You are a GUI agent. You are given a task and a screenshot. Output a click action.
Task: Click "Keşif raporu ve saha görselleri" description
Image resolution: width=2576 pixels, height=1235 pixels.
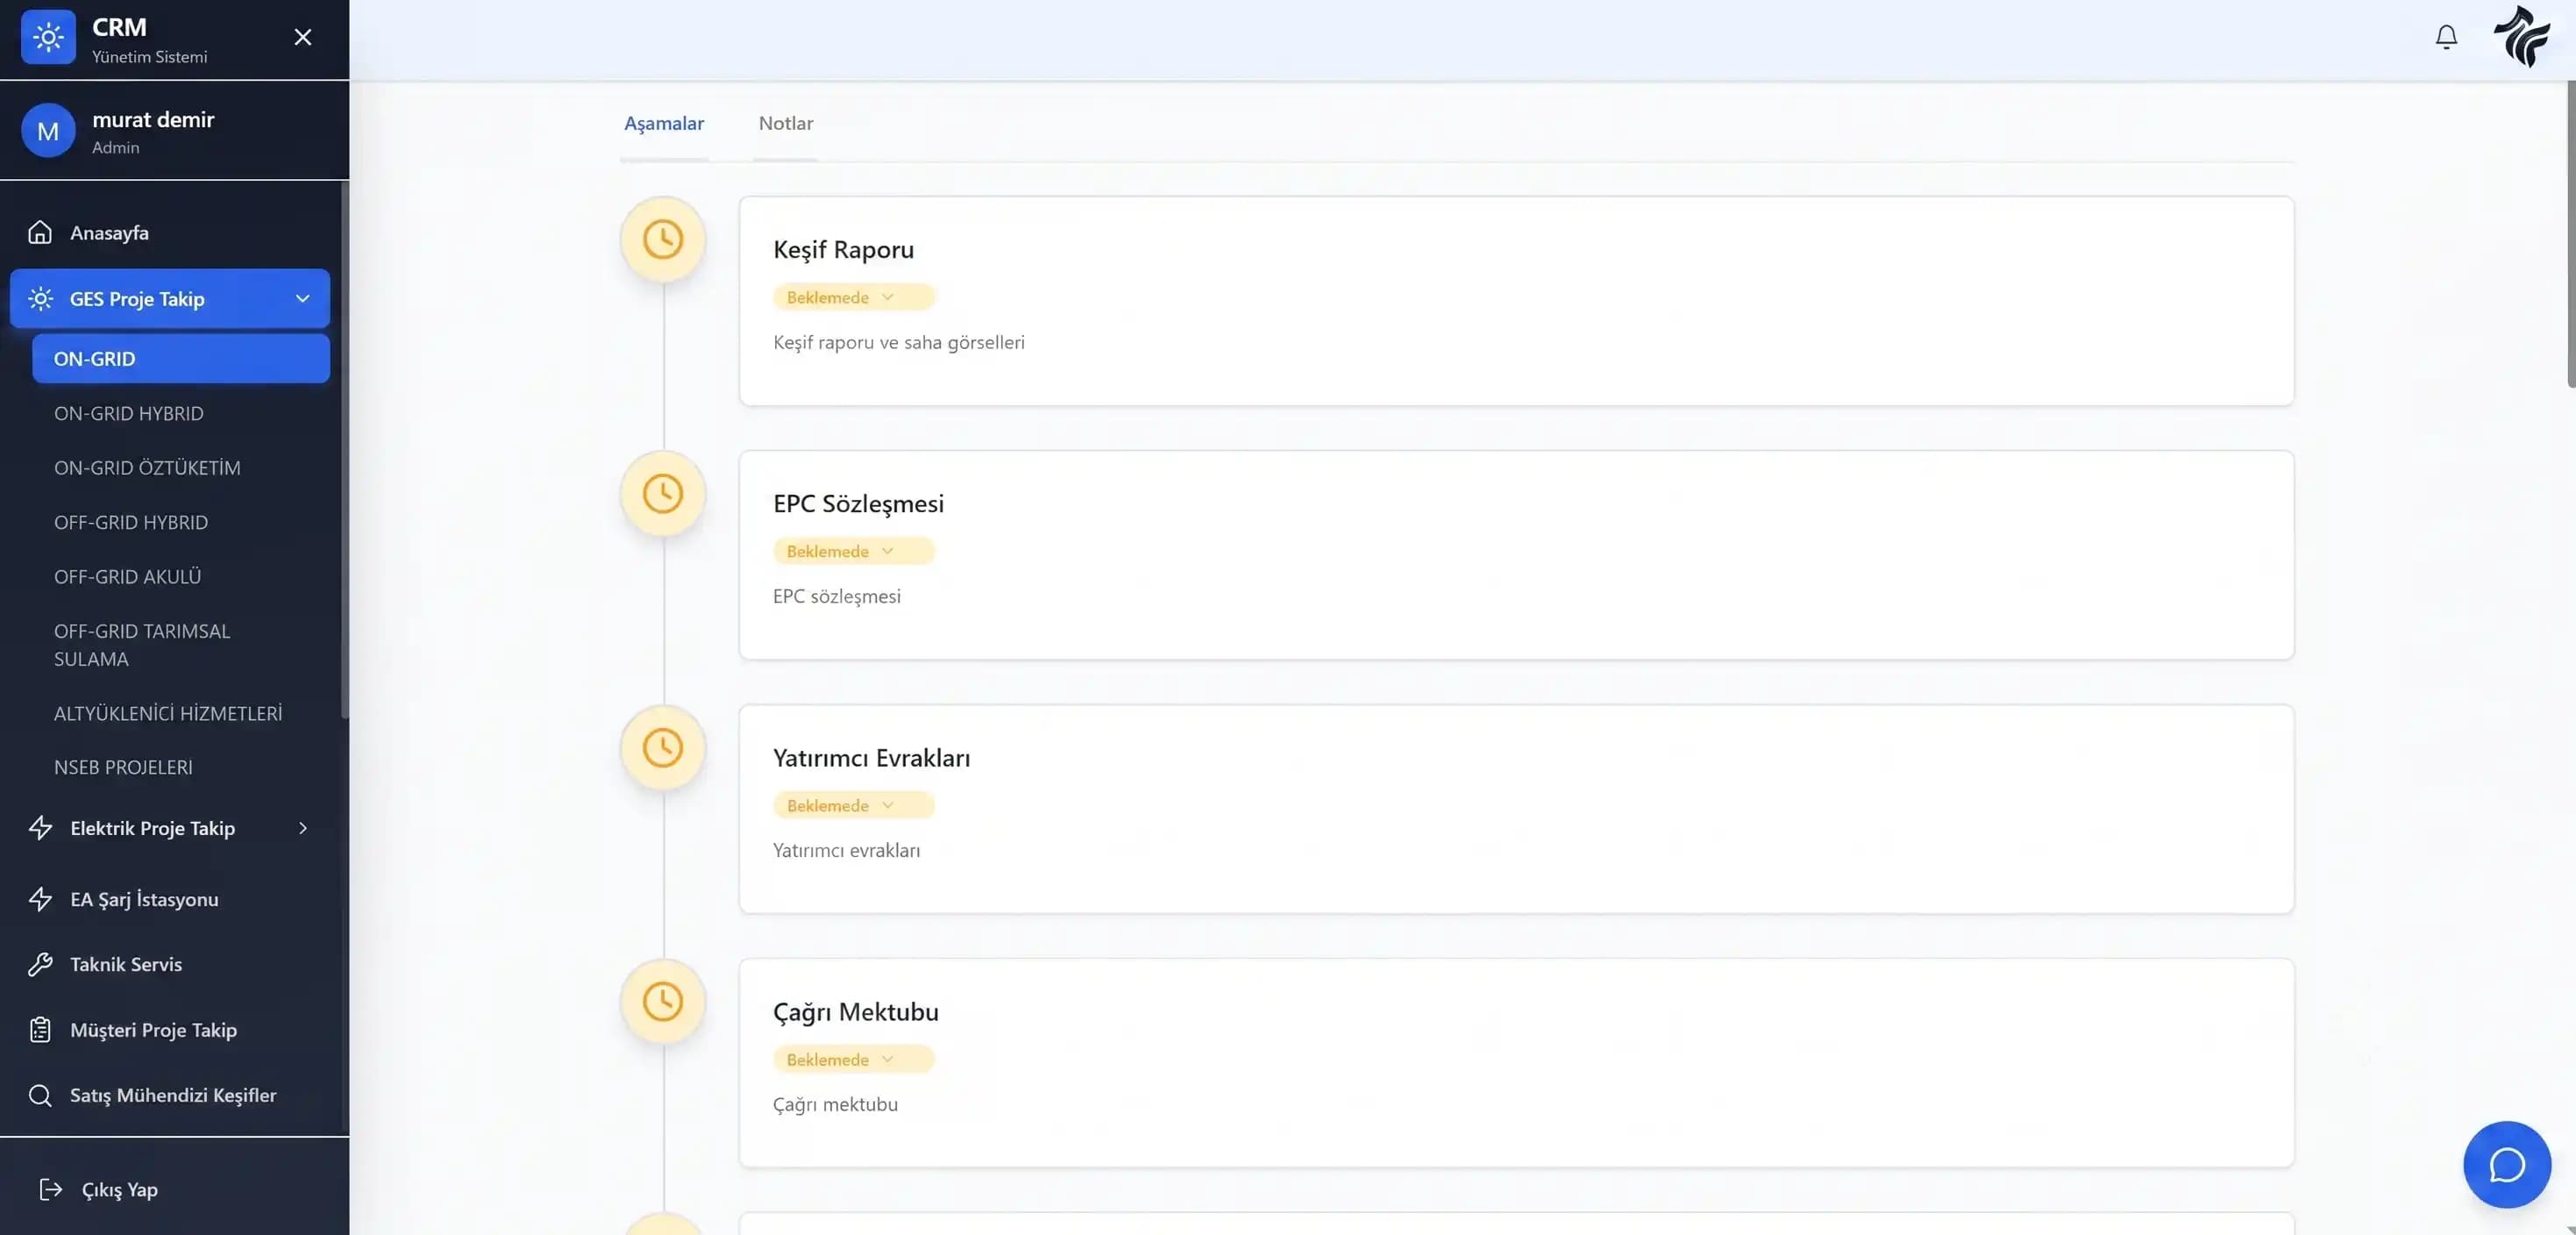point(898,342)
